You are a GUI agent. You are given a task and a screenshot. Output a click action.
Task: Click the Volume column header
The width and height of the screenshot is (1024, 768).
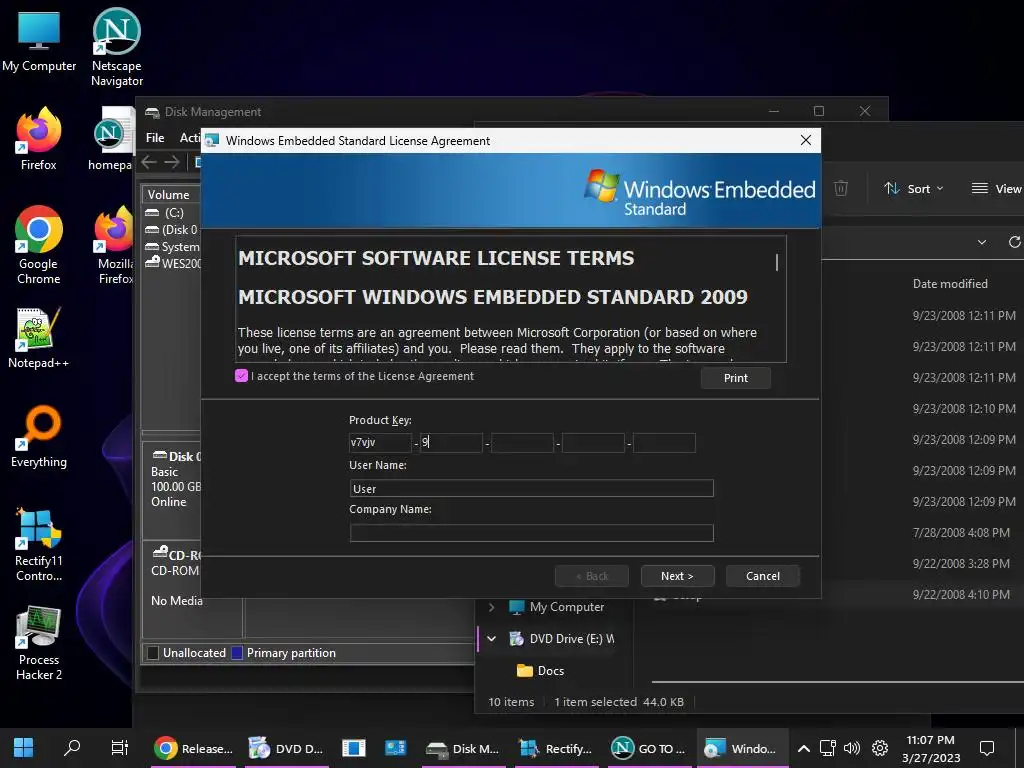pos(171,195)
